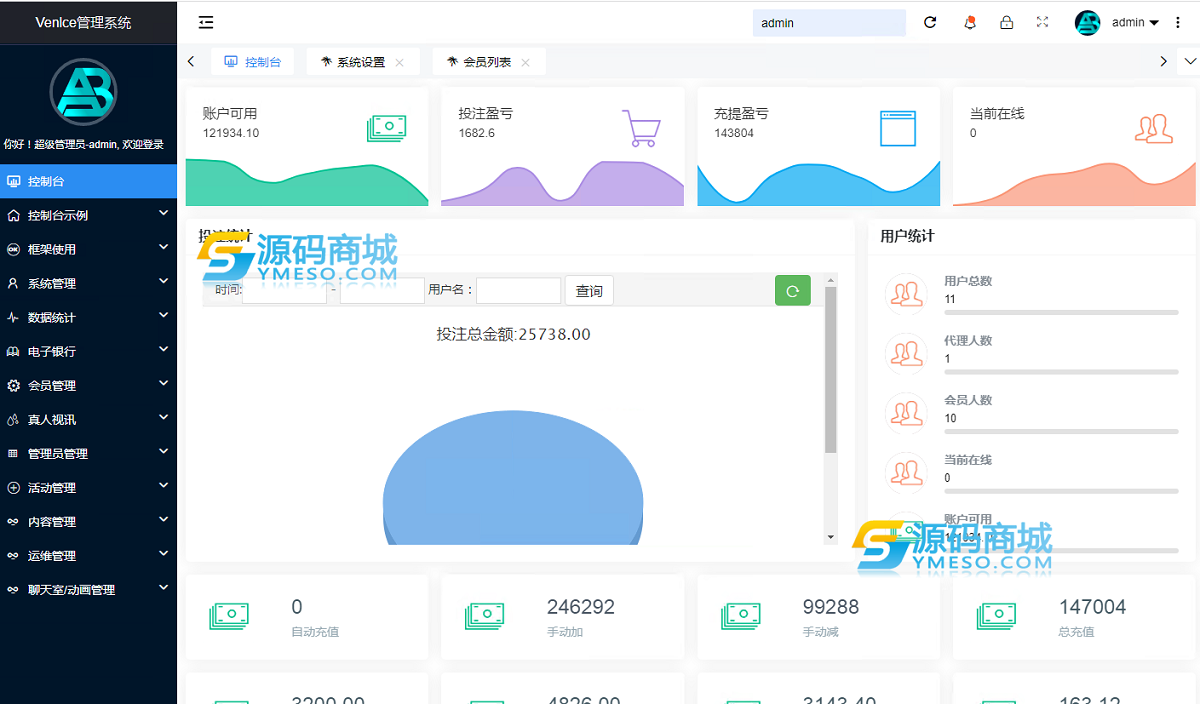The image size is (1200, 704).
Task: Select 控制台 in sidebar
Action: coord(88,181)
